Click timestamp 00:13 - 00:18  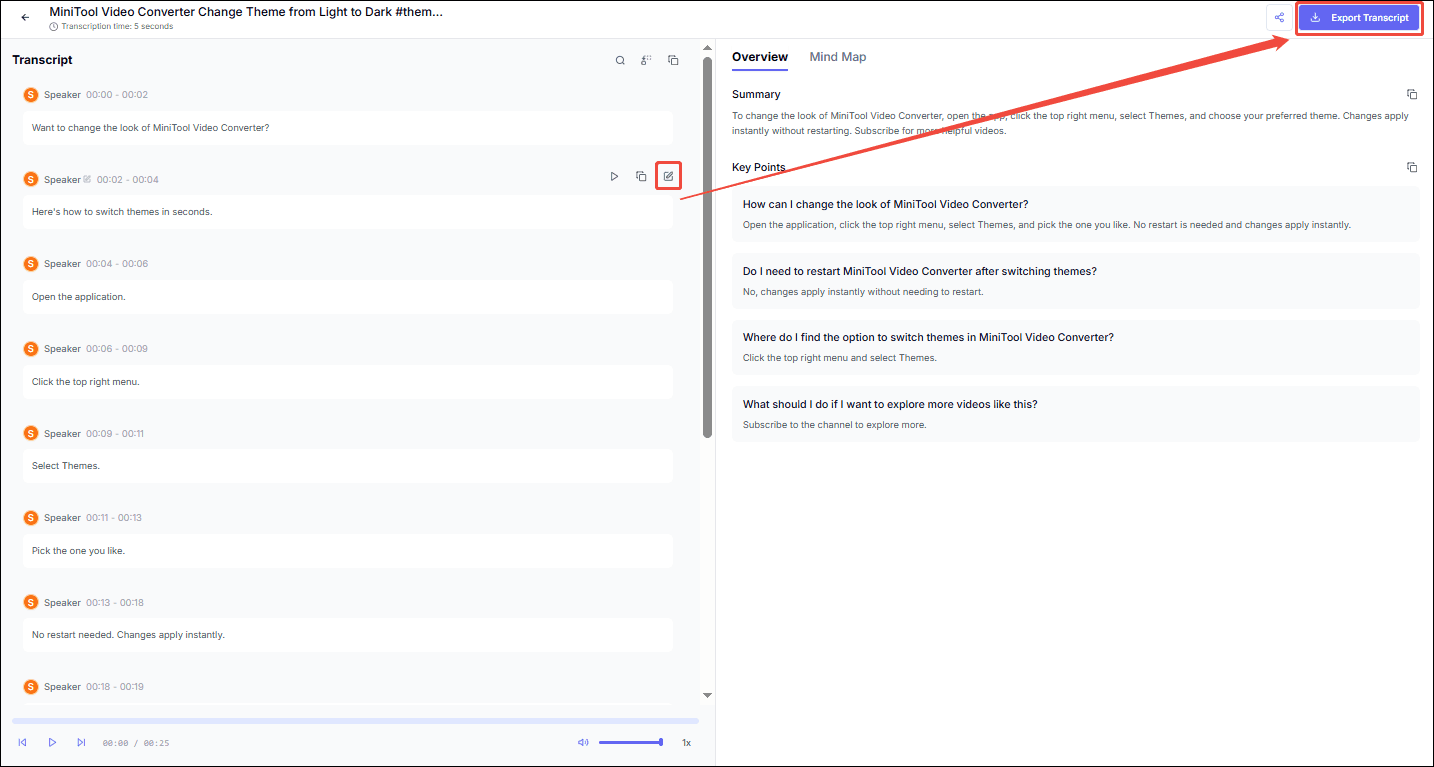pyautogui.click(x=115, y=603)
